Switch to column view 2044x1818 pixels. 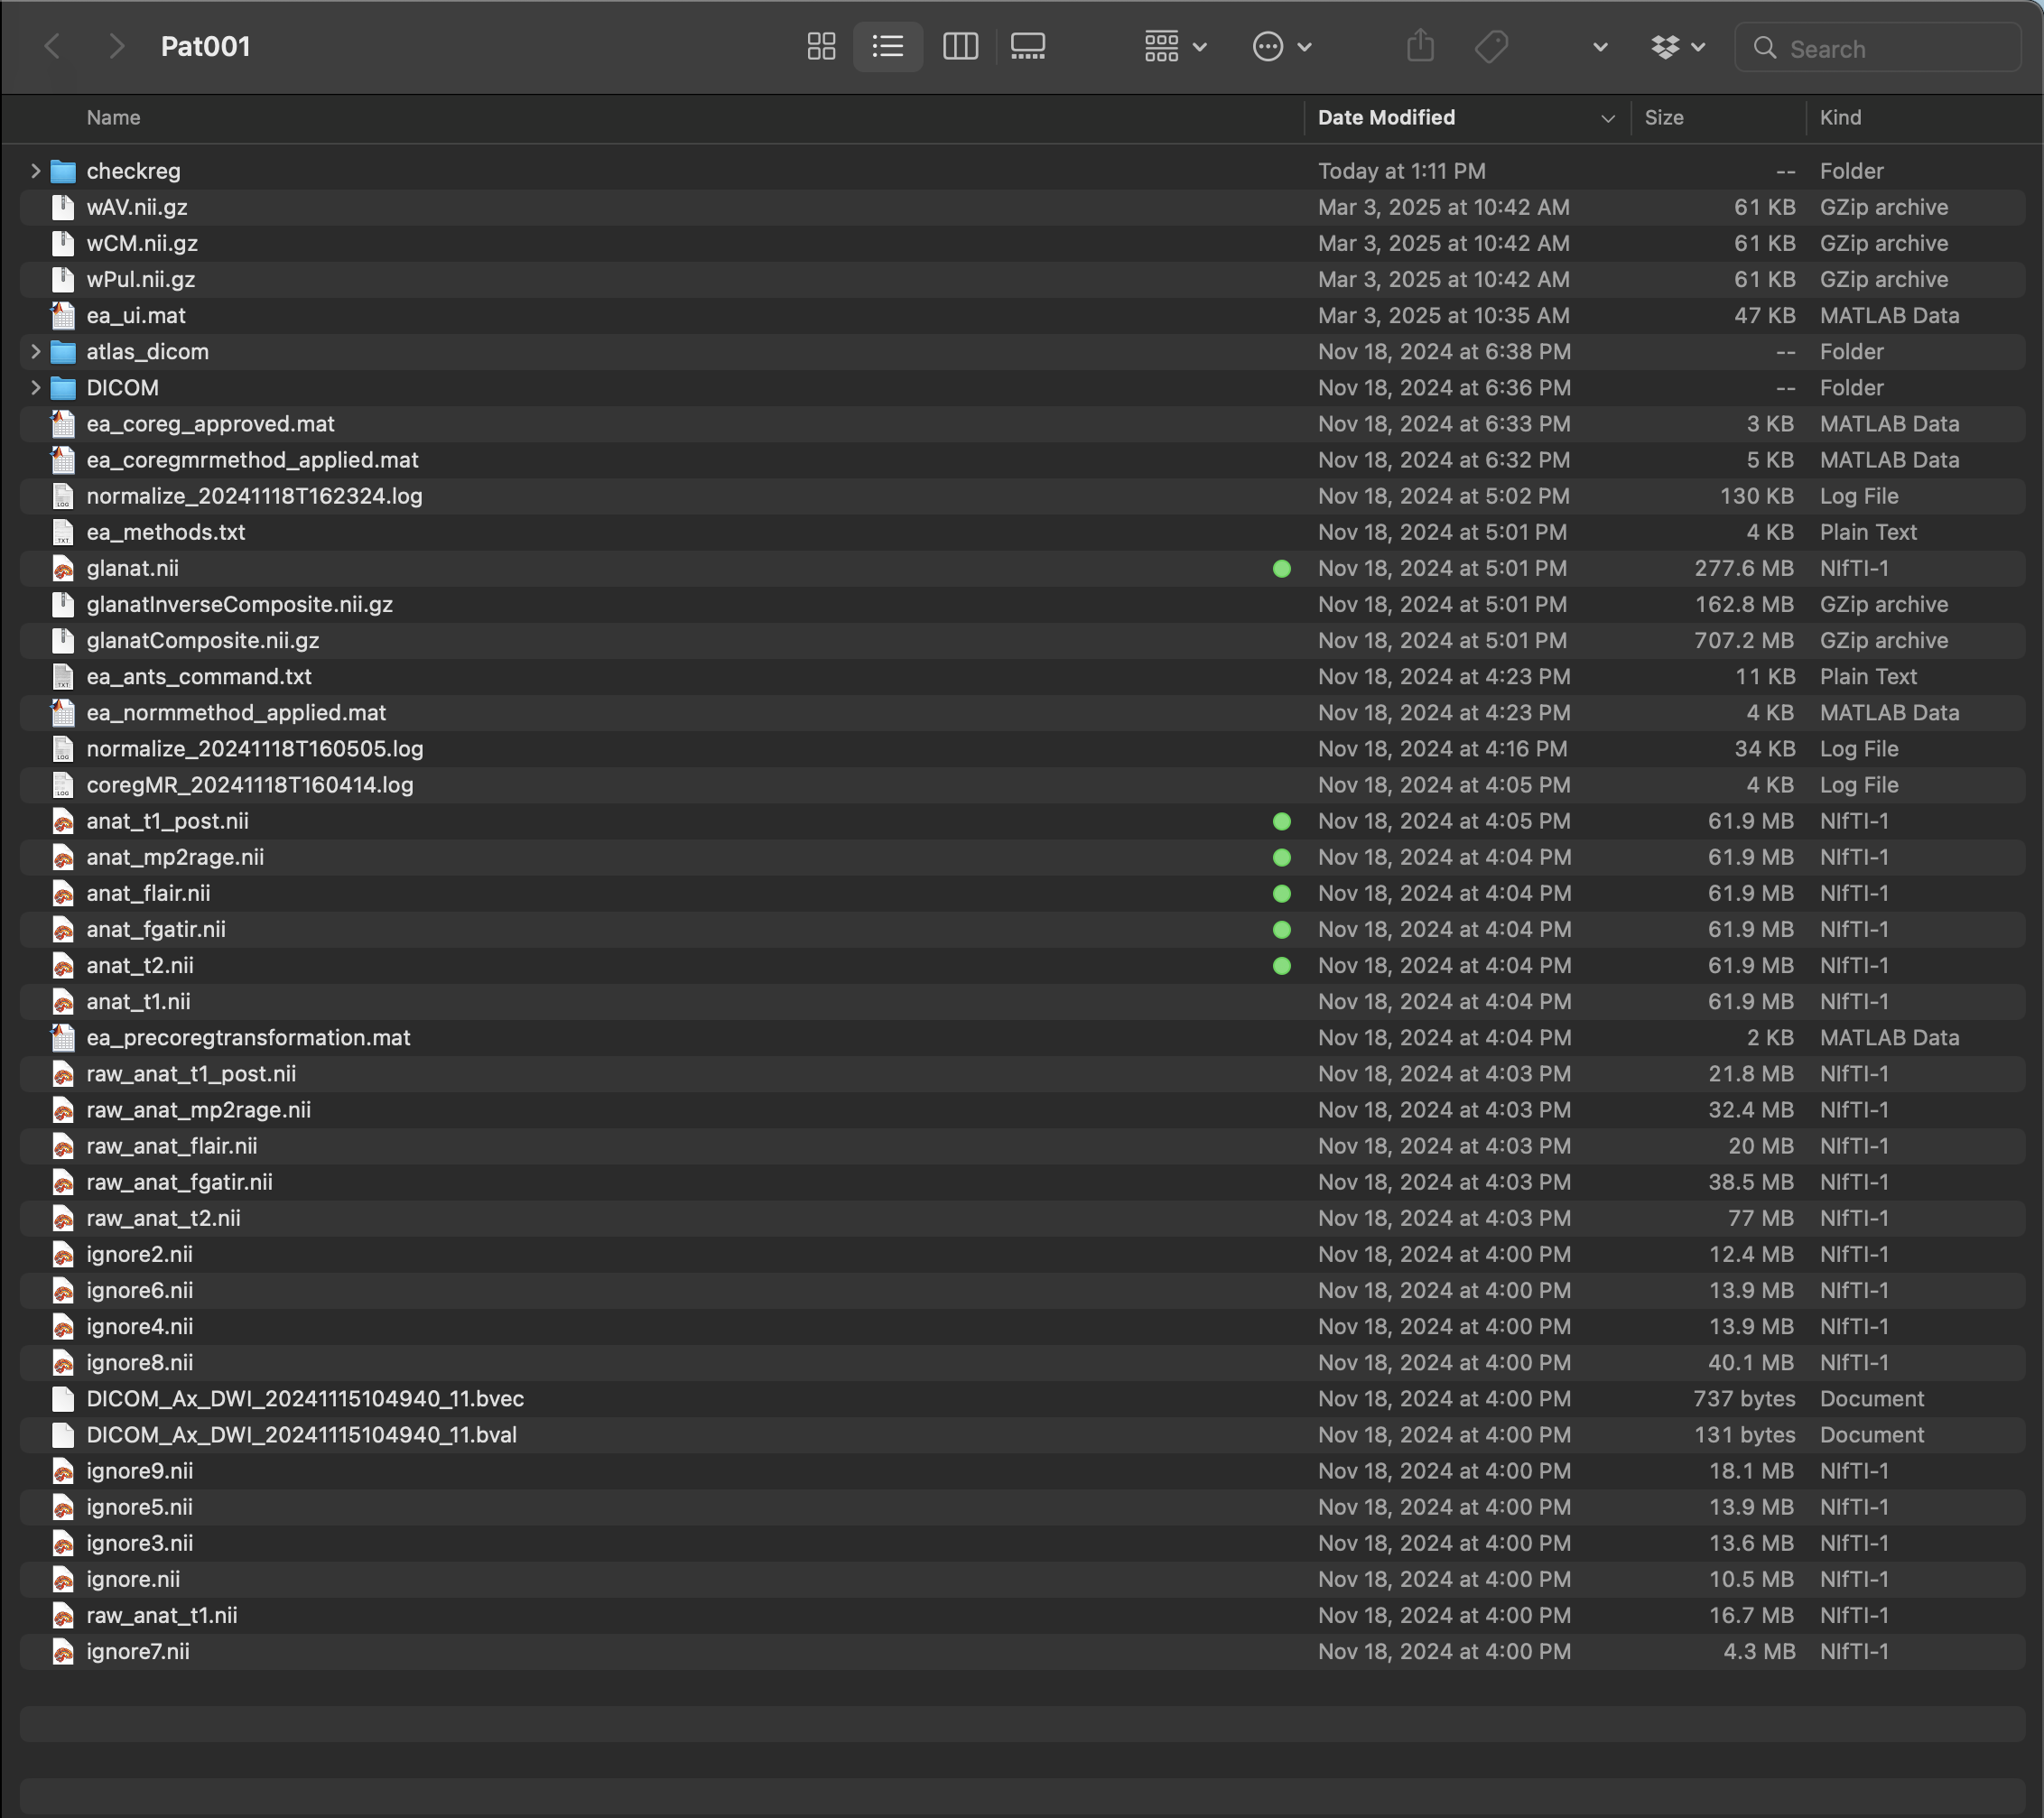960,46
